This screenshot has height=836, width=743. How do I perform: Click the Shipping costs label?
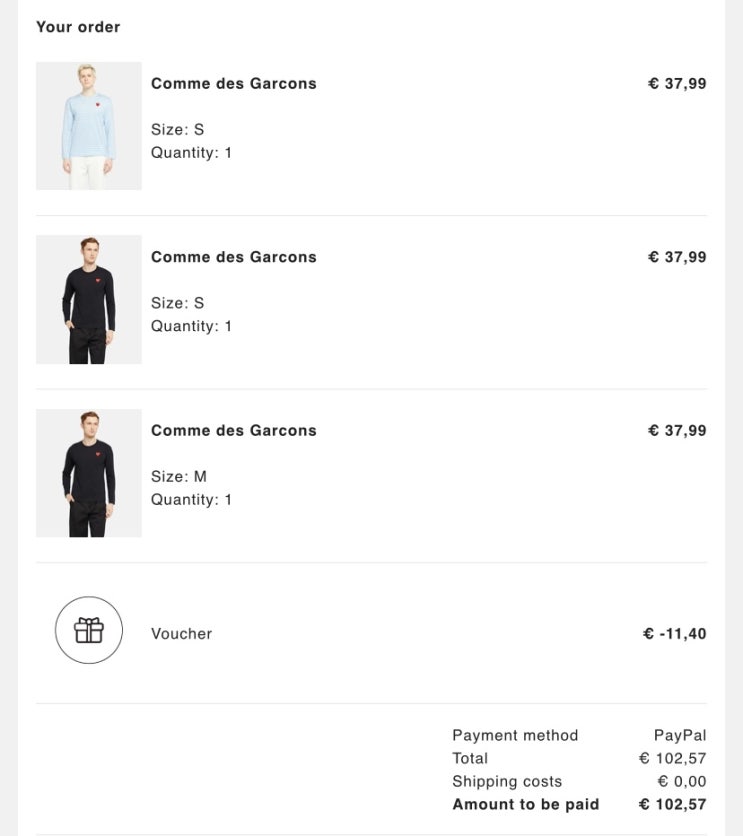(507, 782)
